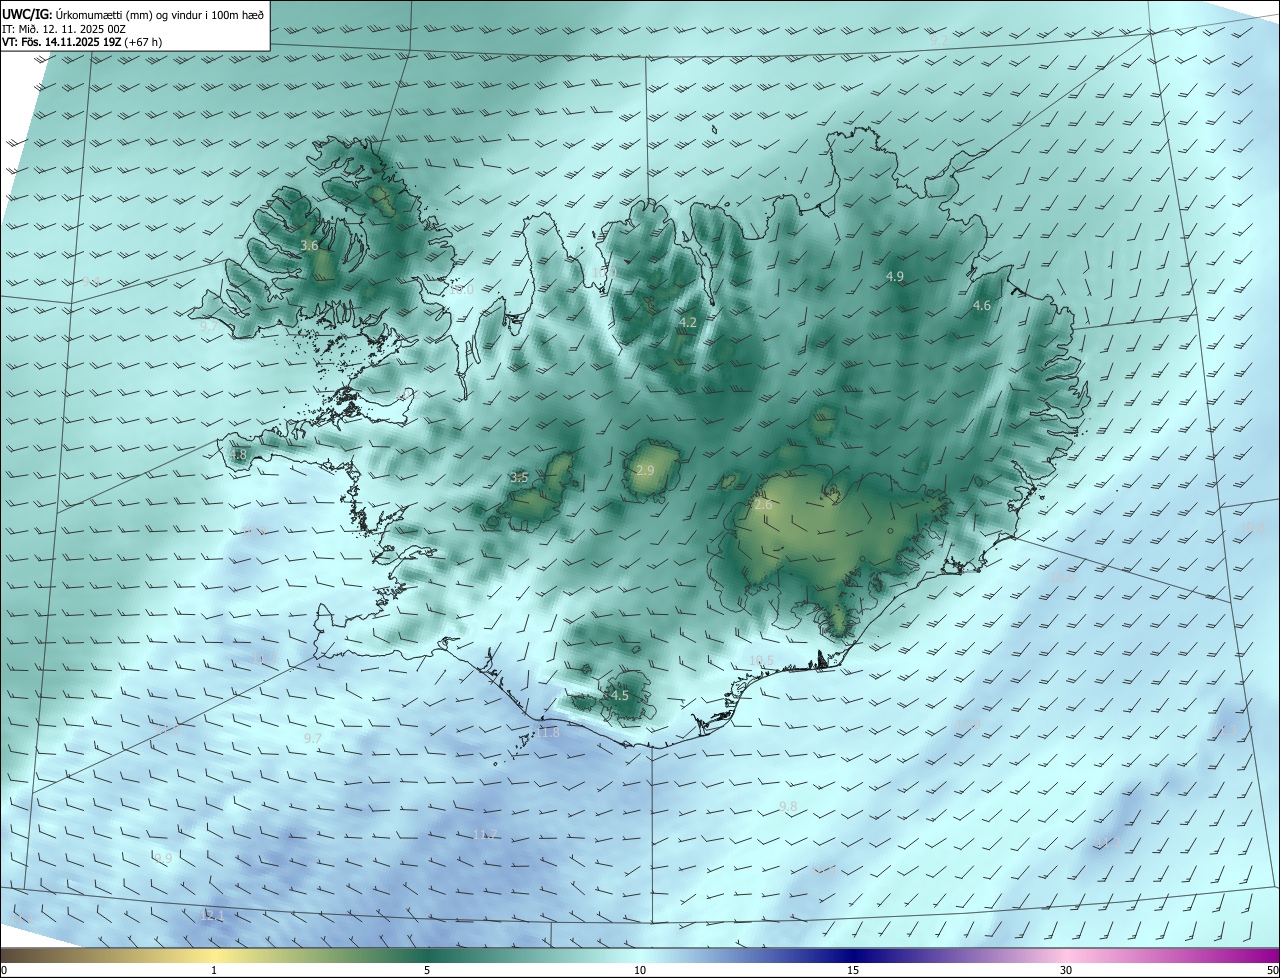Select the 4.5 value label on Mýrdalsjökull glacier
The width and height of the screenshot is (1280, 978).
tap(620, 696)
